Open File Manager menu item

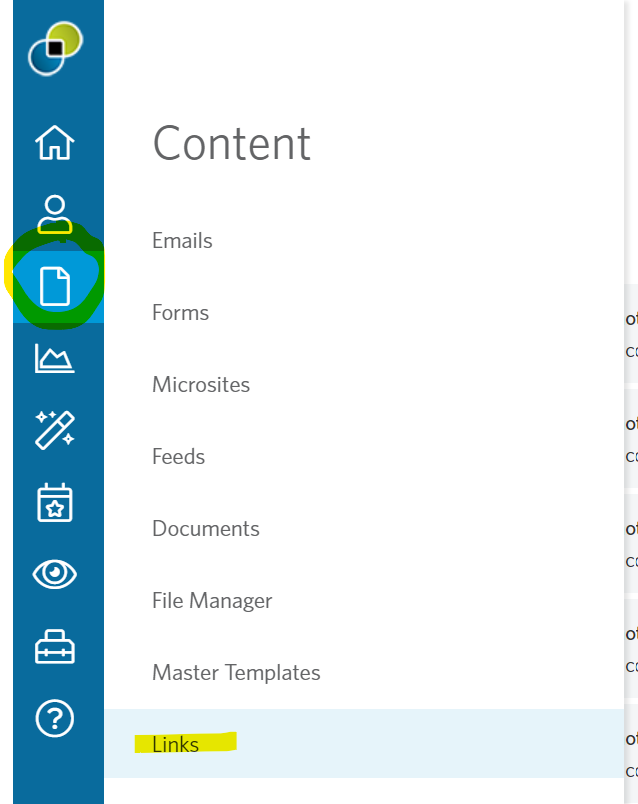point(212,600)
